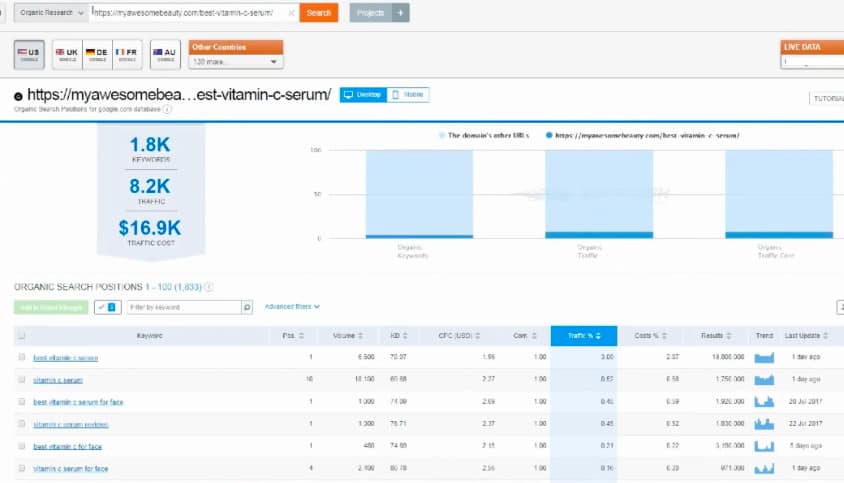Sort by the KD column arrows
Viewport: 844px width, 483px height.
coord(405,335)
